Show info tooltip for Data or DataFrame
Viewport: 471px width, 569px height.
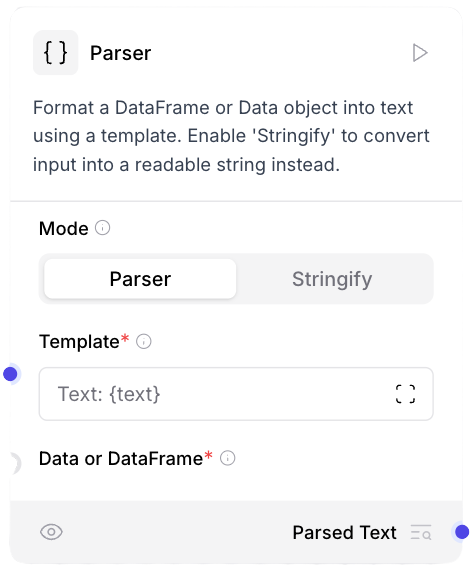point(228,458)
